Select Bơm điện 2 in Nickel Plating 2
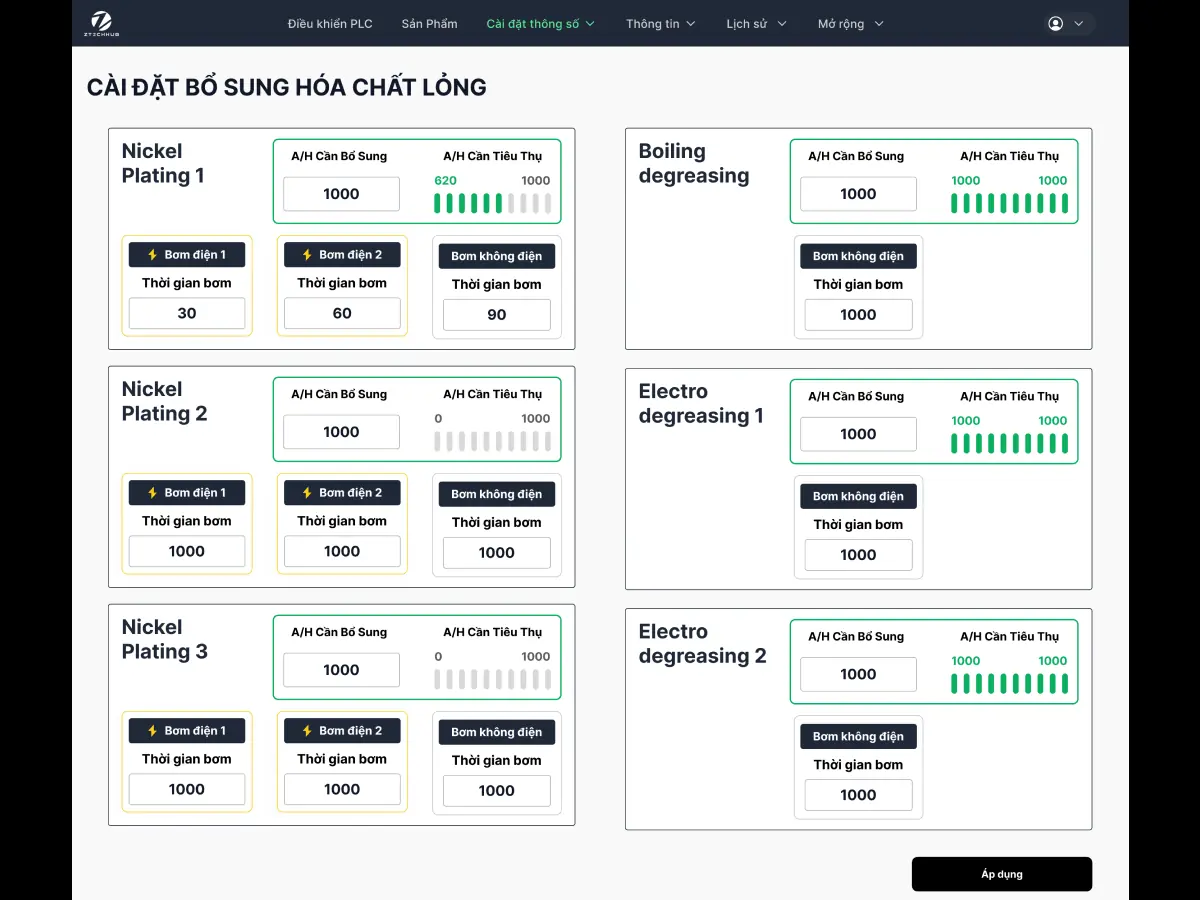Image resolution: width=1200 pixels, height=900 pixels. (x=342, y=493)
